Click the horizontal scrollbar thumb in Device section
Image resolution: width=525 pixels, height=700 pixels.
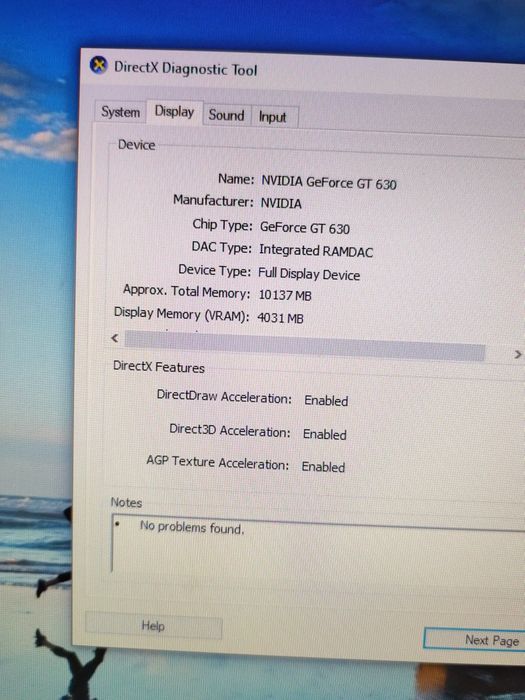(x=305, y=346)
